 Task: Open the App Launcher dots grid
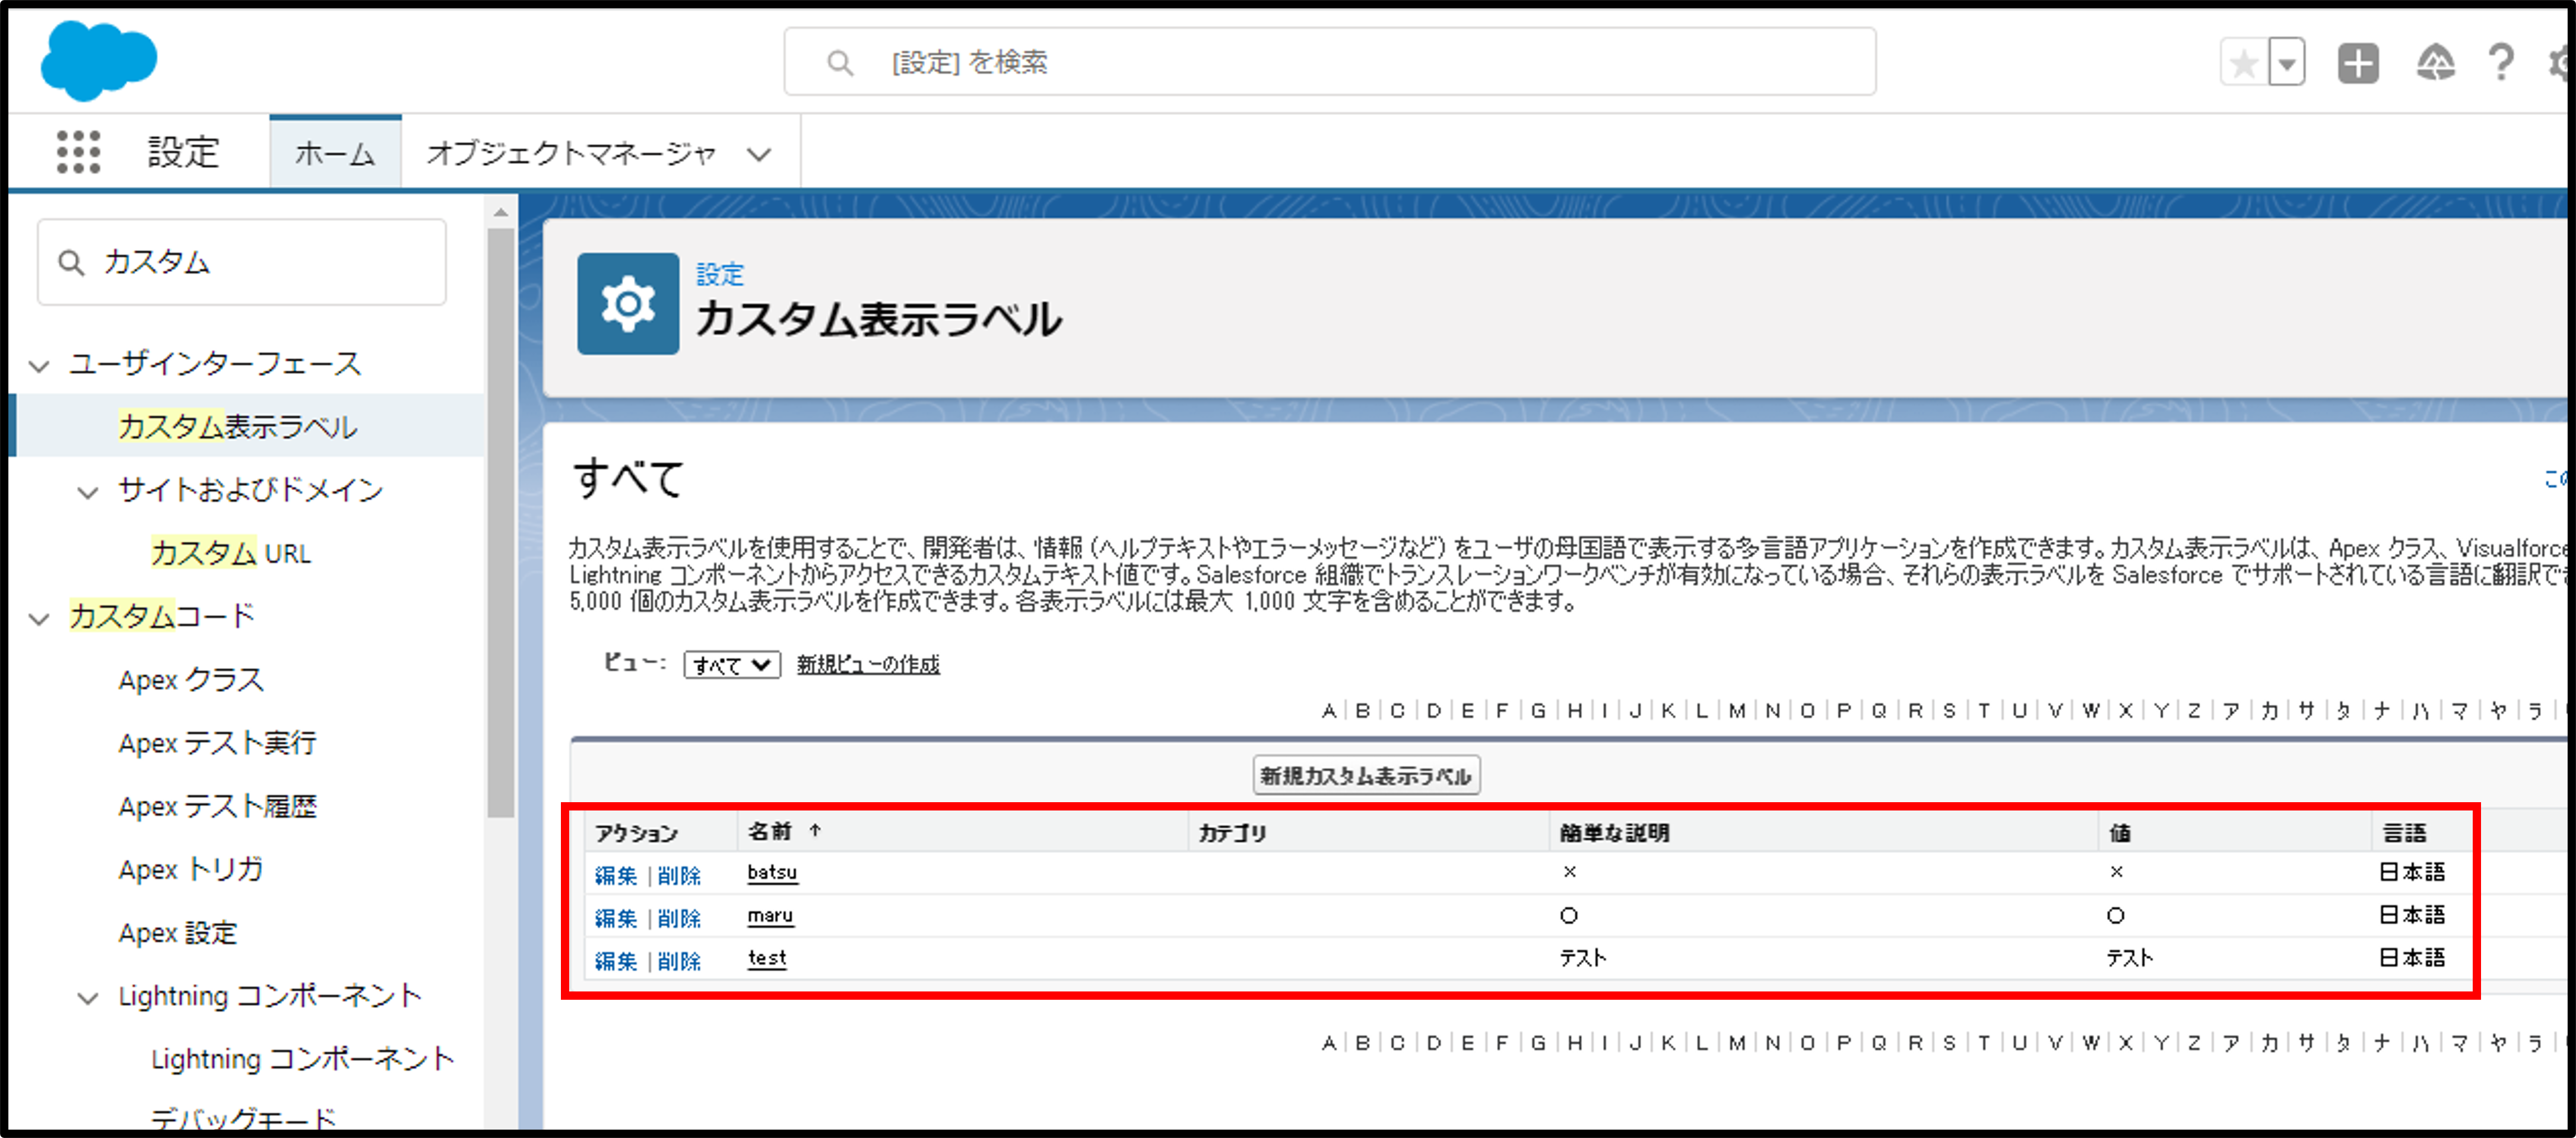[78, 152]
